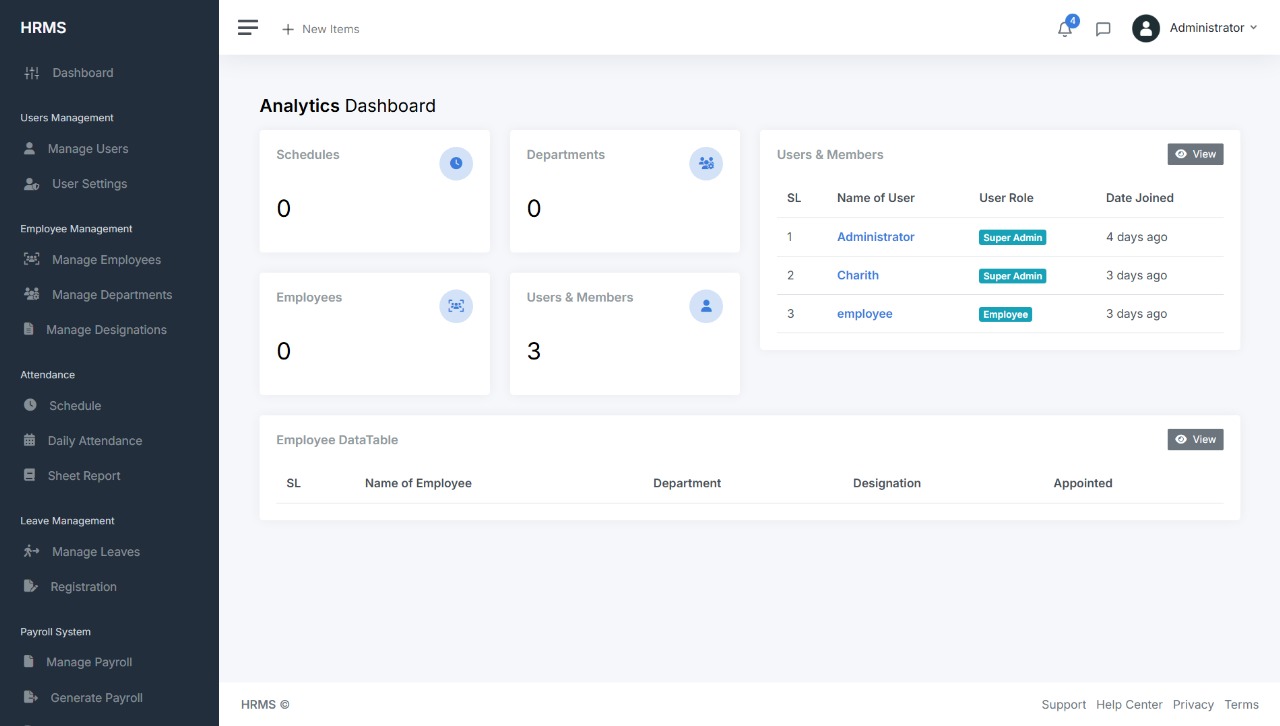Open Manage Departments in sidebar
1280x726 pixels.
tap(111, 295)
